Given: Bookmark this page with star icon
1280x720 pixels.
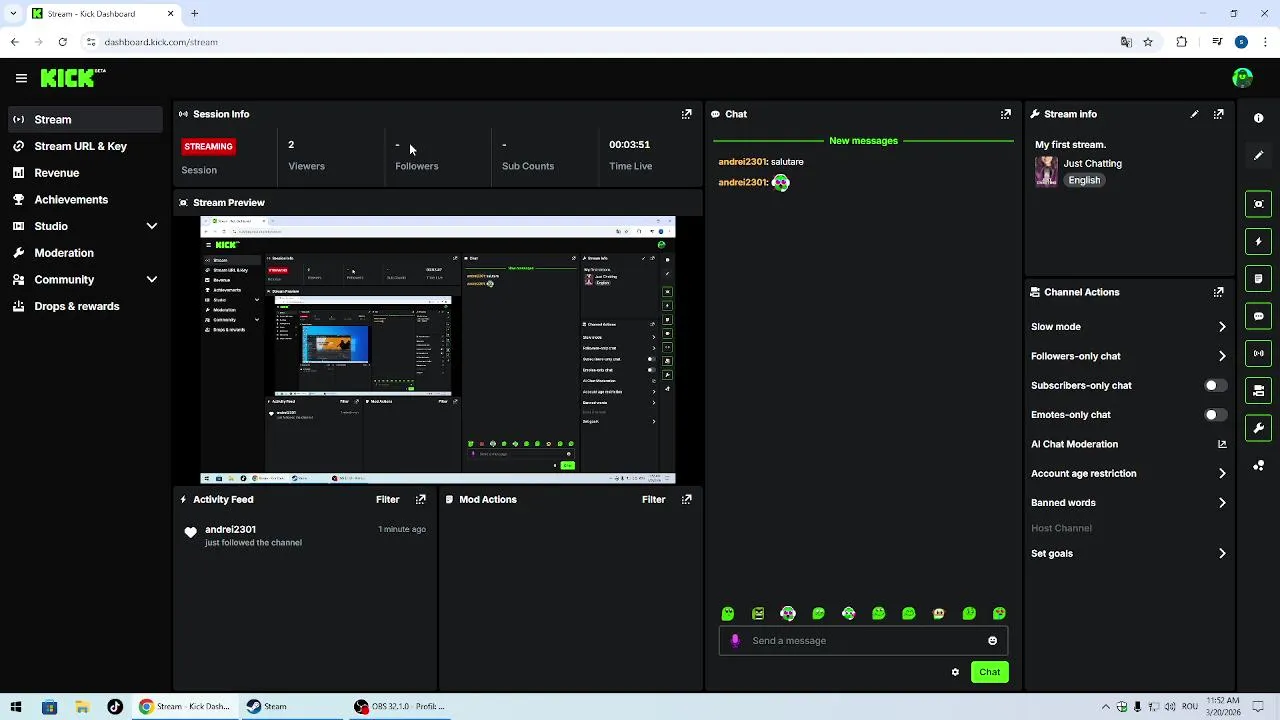Looking at the screenshot, I should tap(1148, 42).
